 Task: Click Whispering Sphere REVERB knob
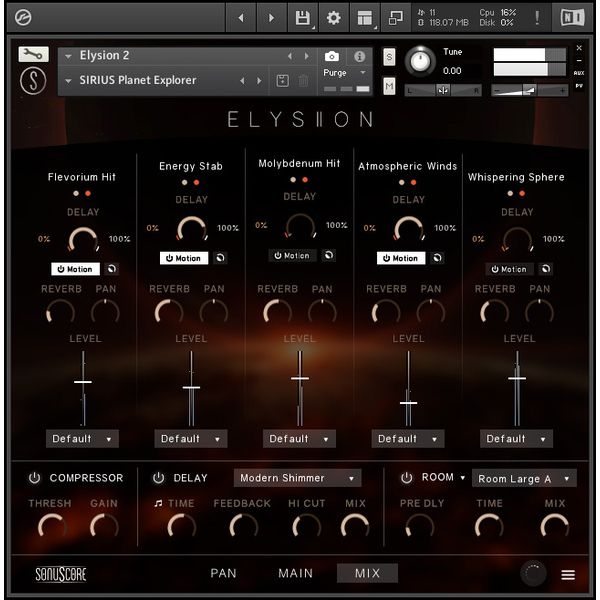[x=494, y=311]
